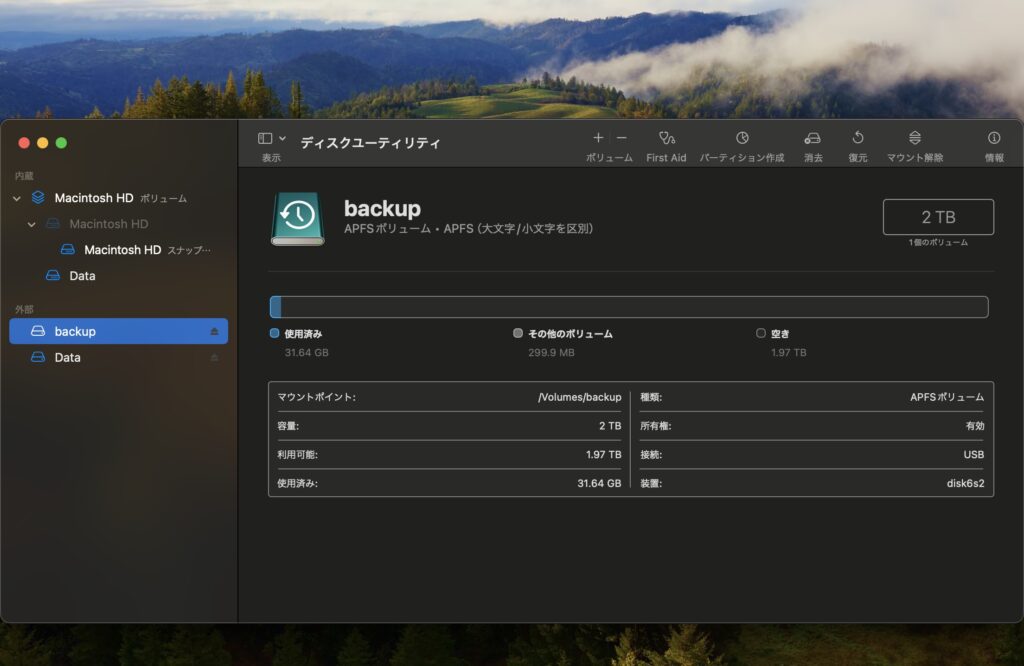Viewport: 1024px width, 666px height.
Task: Click the 2 TB capacity box
Action: pyautogui.click(x=937, y=217)
